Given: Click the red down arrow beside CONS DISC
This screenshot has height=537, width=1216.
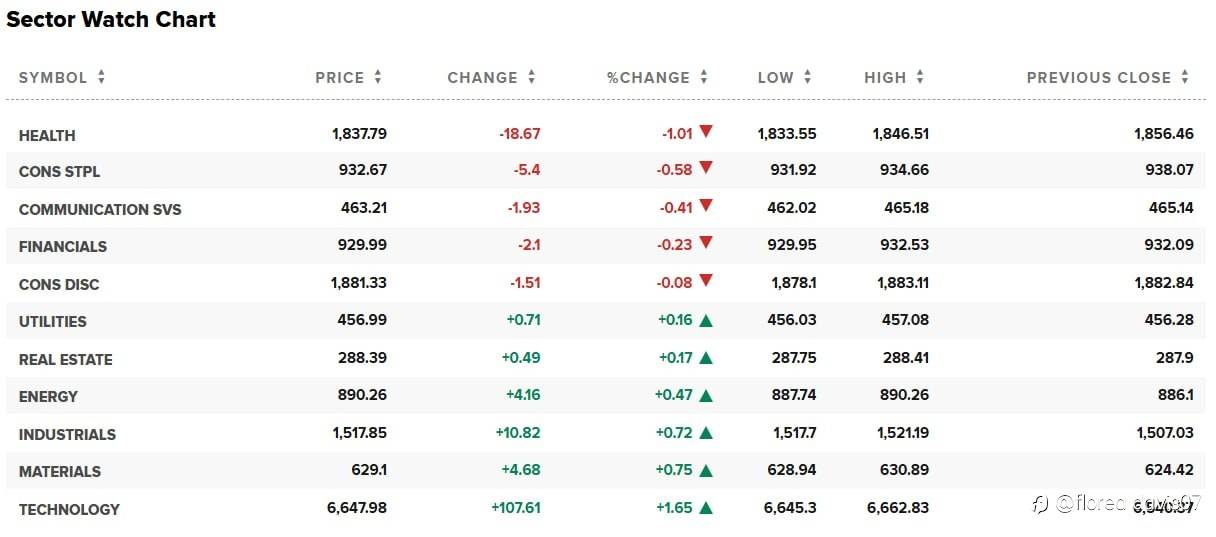Looking at the screenshot, I should point(706,281).
